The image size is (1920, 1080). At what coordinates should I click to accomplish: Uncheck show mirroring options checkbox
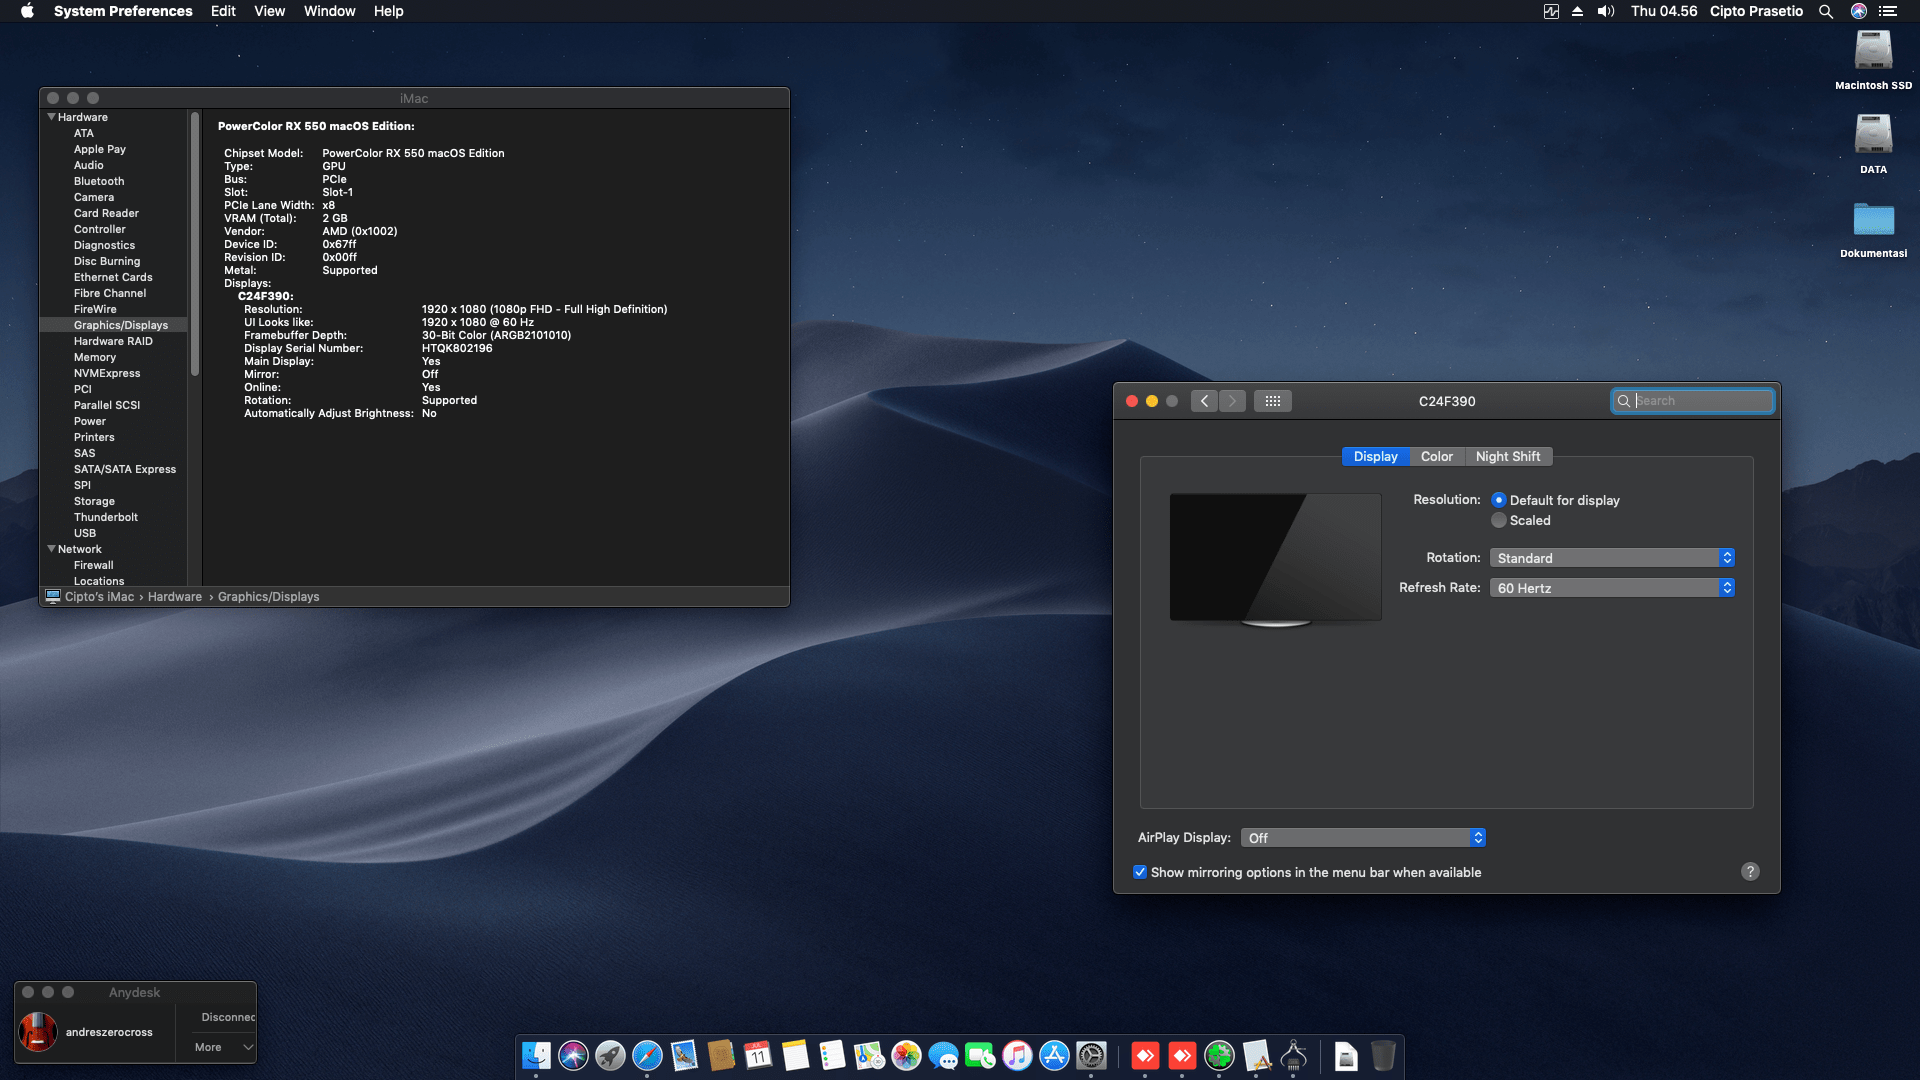click(1140, 872)
